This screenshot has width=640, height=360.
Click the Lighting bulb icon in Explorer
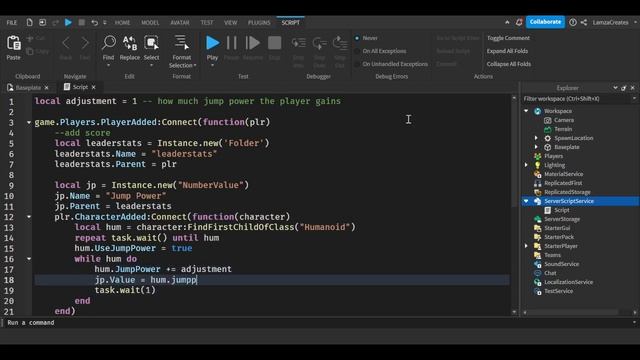pos(538,165)
